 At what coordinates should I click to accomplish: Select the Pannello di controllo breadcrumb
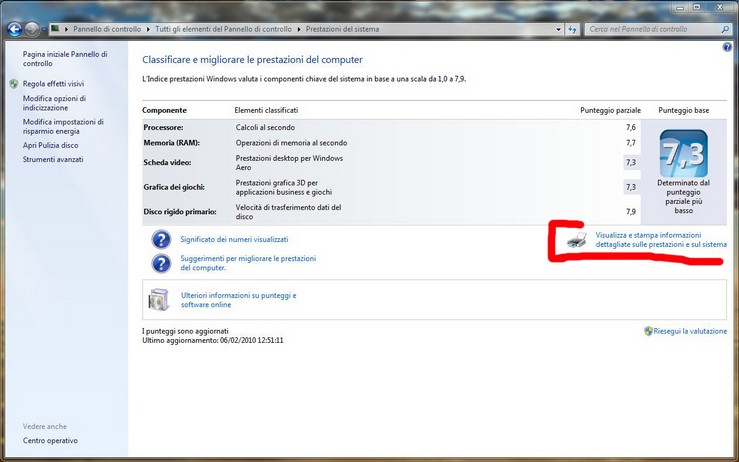click(x=107, y=29)
